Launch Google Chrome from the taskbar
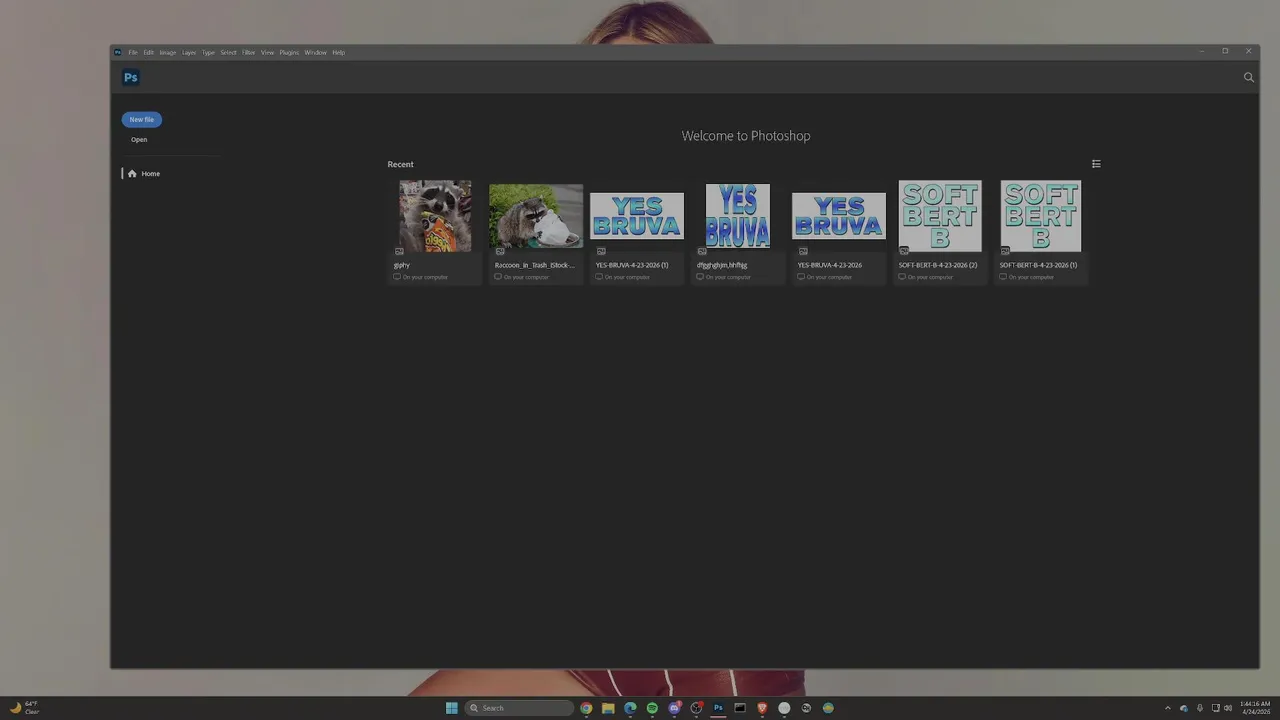Screen dimensions: 1280x720 pos(586,708)
